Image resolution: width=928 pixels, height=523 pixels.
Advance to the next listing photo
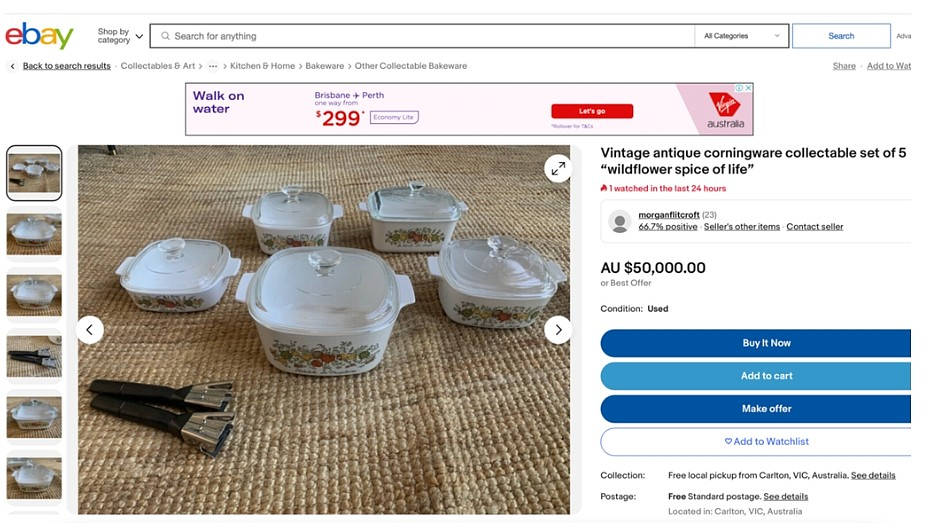558,329
